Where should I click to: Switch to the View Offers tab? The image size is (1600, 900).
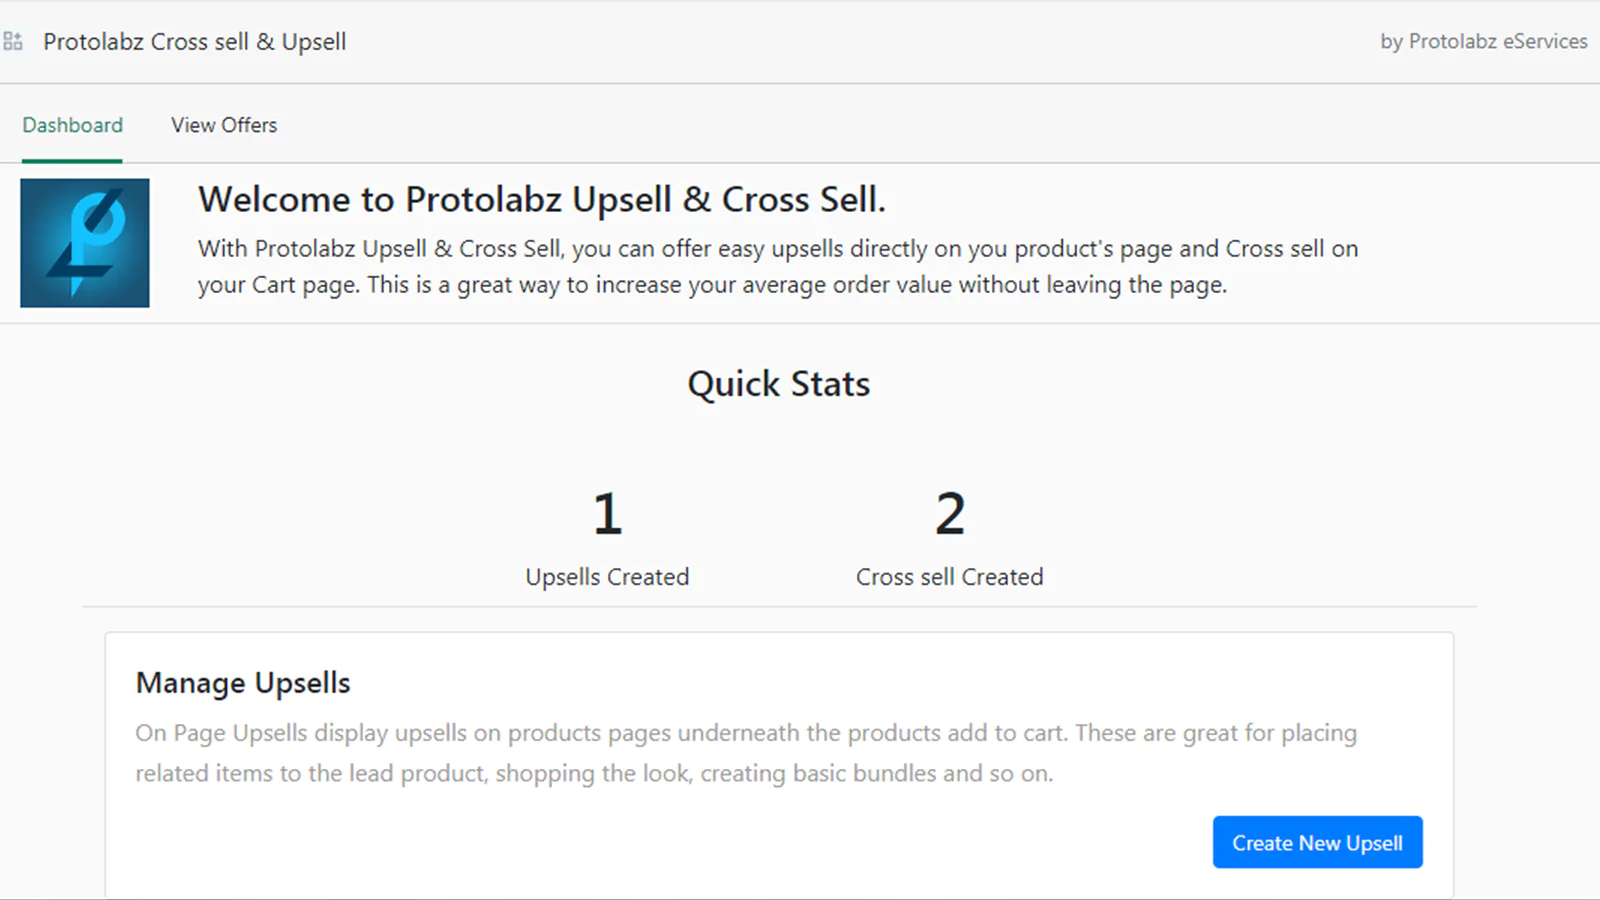pyautogui.click(x=224, y=125)
